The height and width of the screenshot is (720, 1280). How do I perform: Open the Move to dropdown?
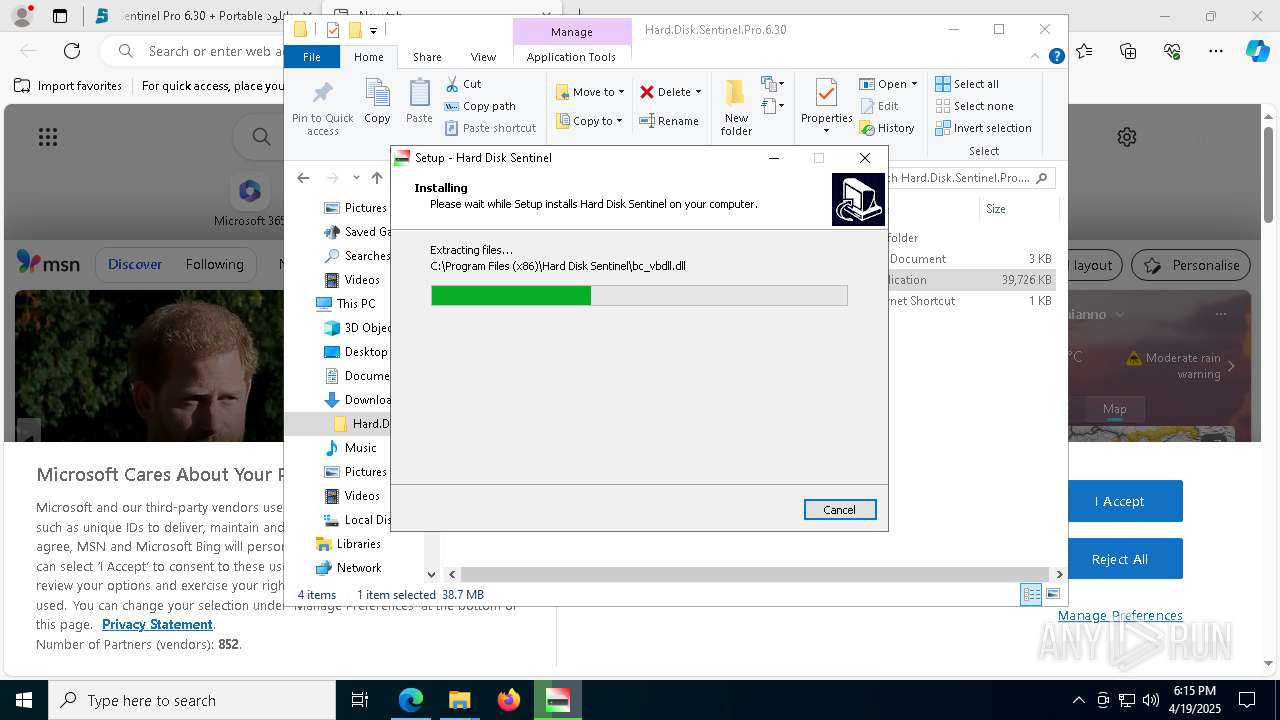point(590,92)
